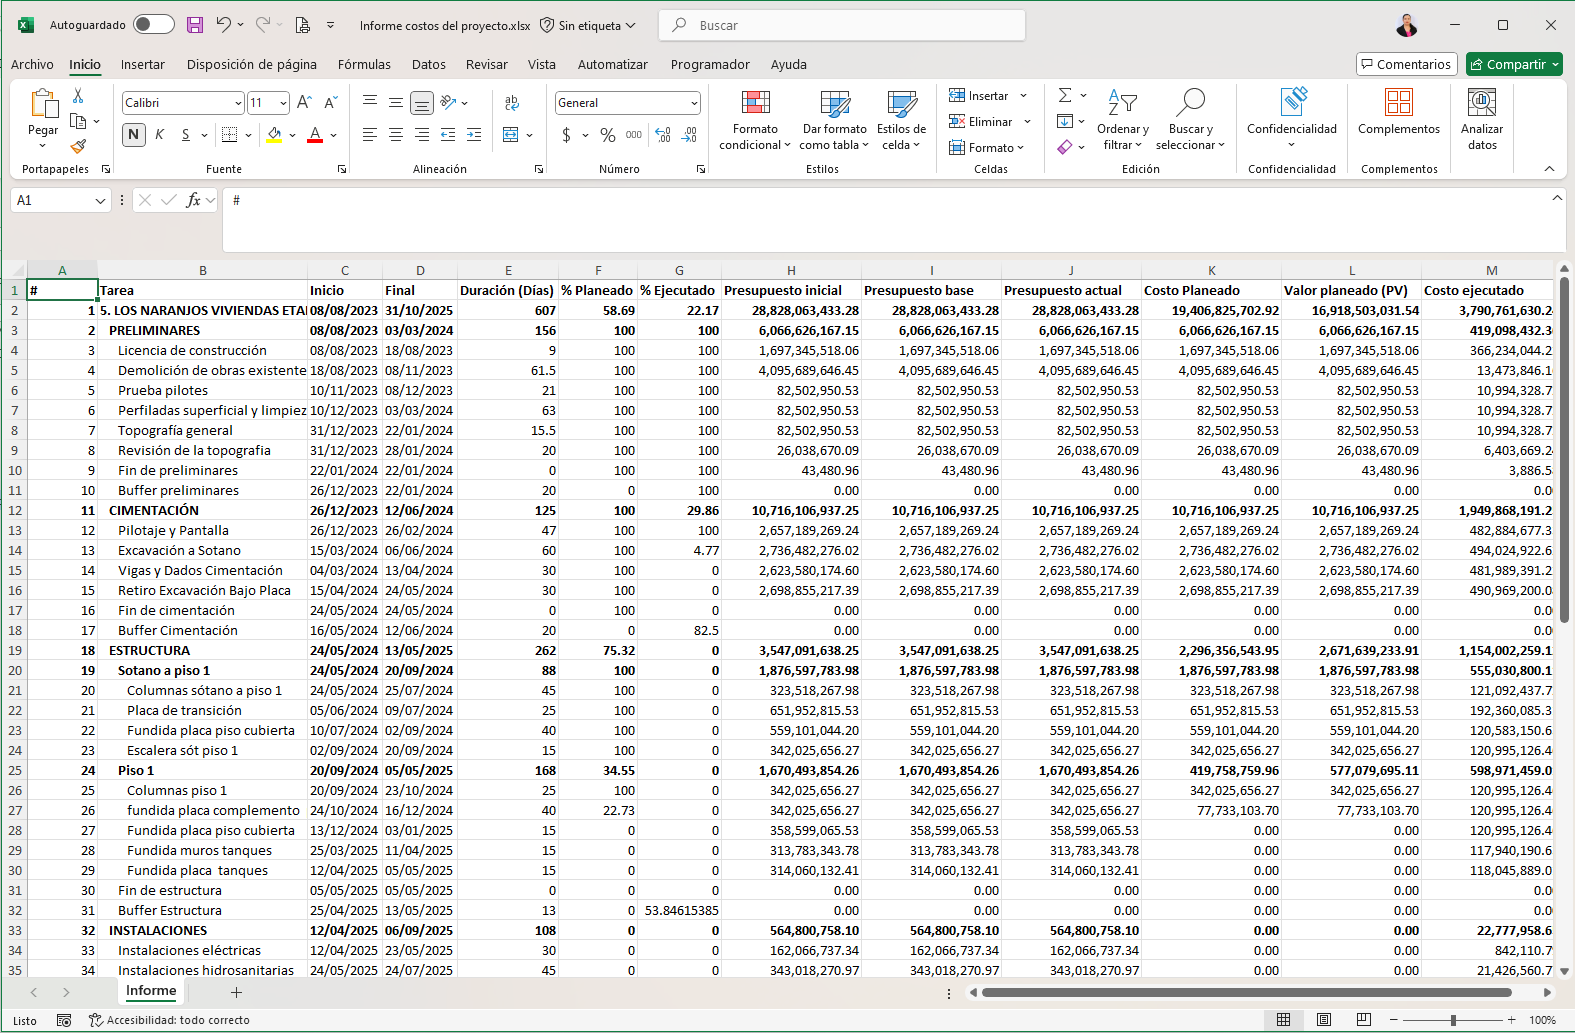The width and height of the screenshot is (1575, 1033).
Task: Click Dar formato como tabla
Action: 834,120
